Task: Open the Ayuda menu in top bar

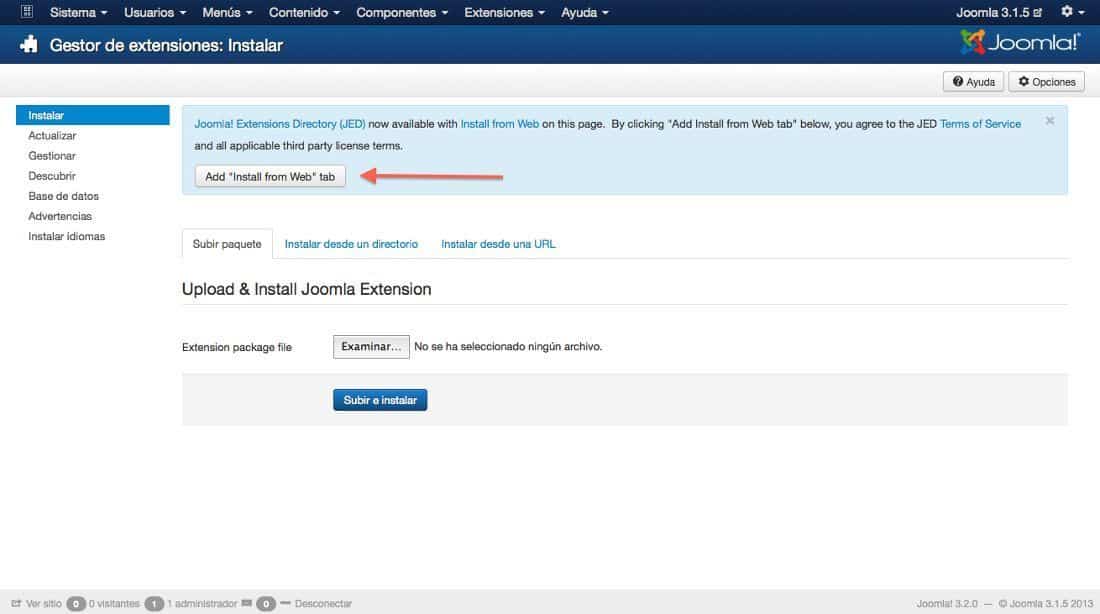Action: 585,13
